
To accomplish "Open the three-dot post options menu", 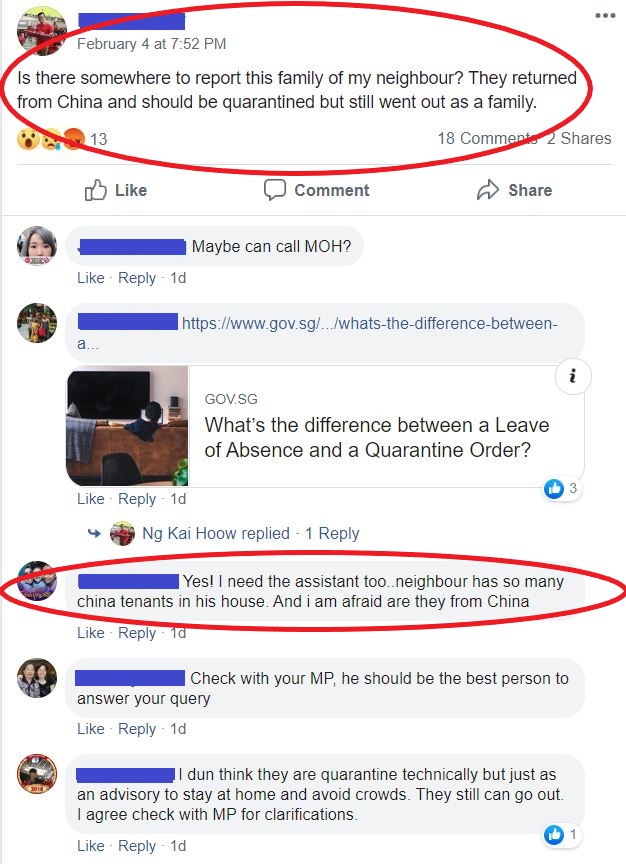I will (605, 15).
